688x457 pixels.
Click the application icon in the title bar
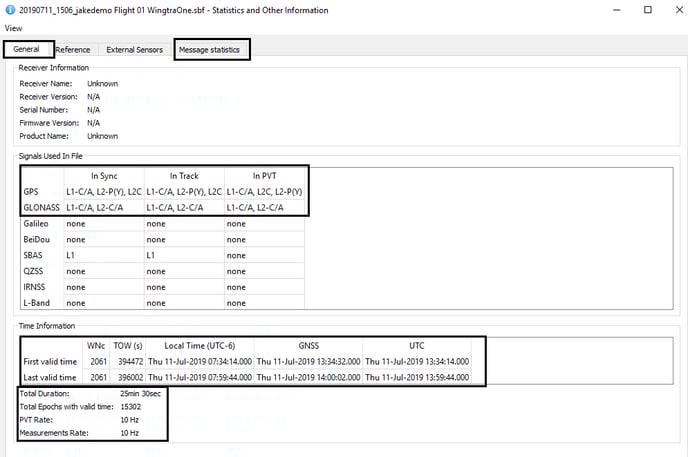tap(9, 9)
